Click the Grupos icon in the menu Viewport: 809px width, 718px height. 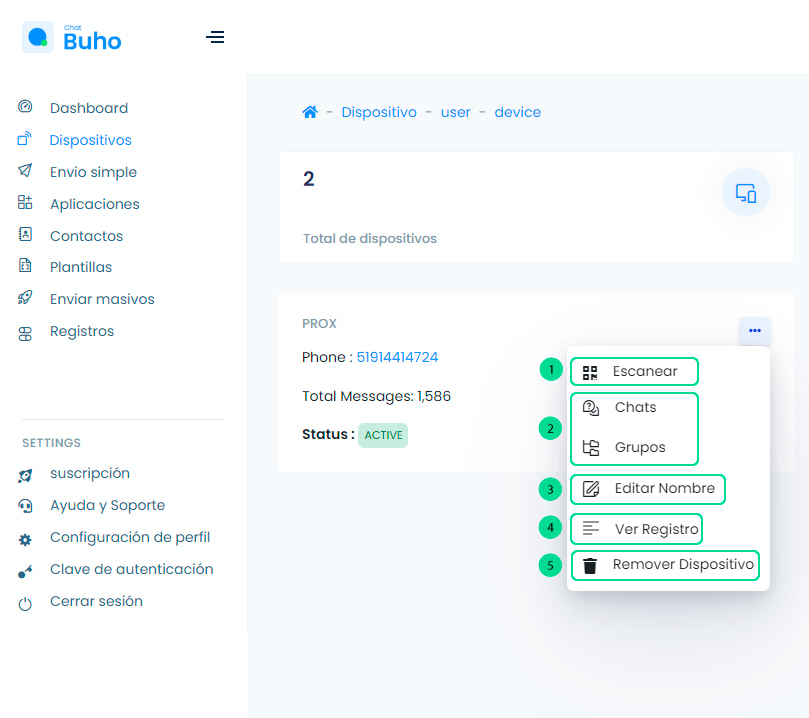click(x=591, y=447)
